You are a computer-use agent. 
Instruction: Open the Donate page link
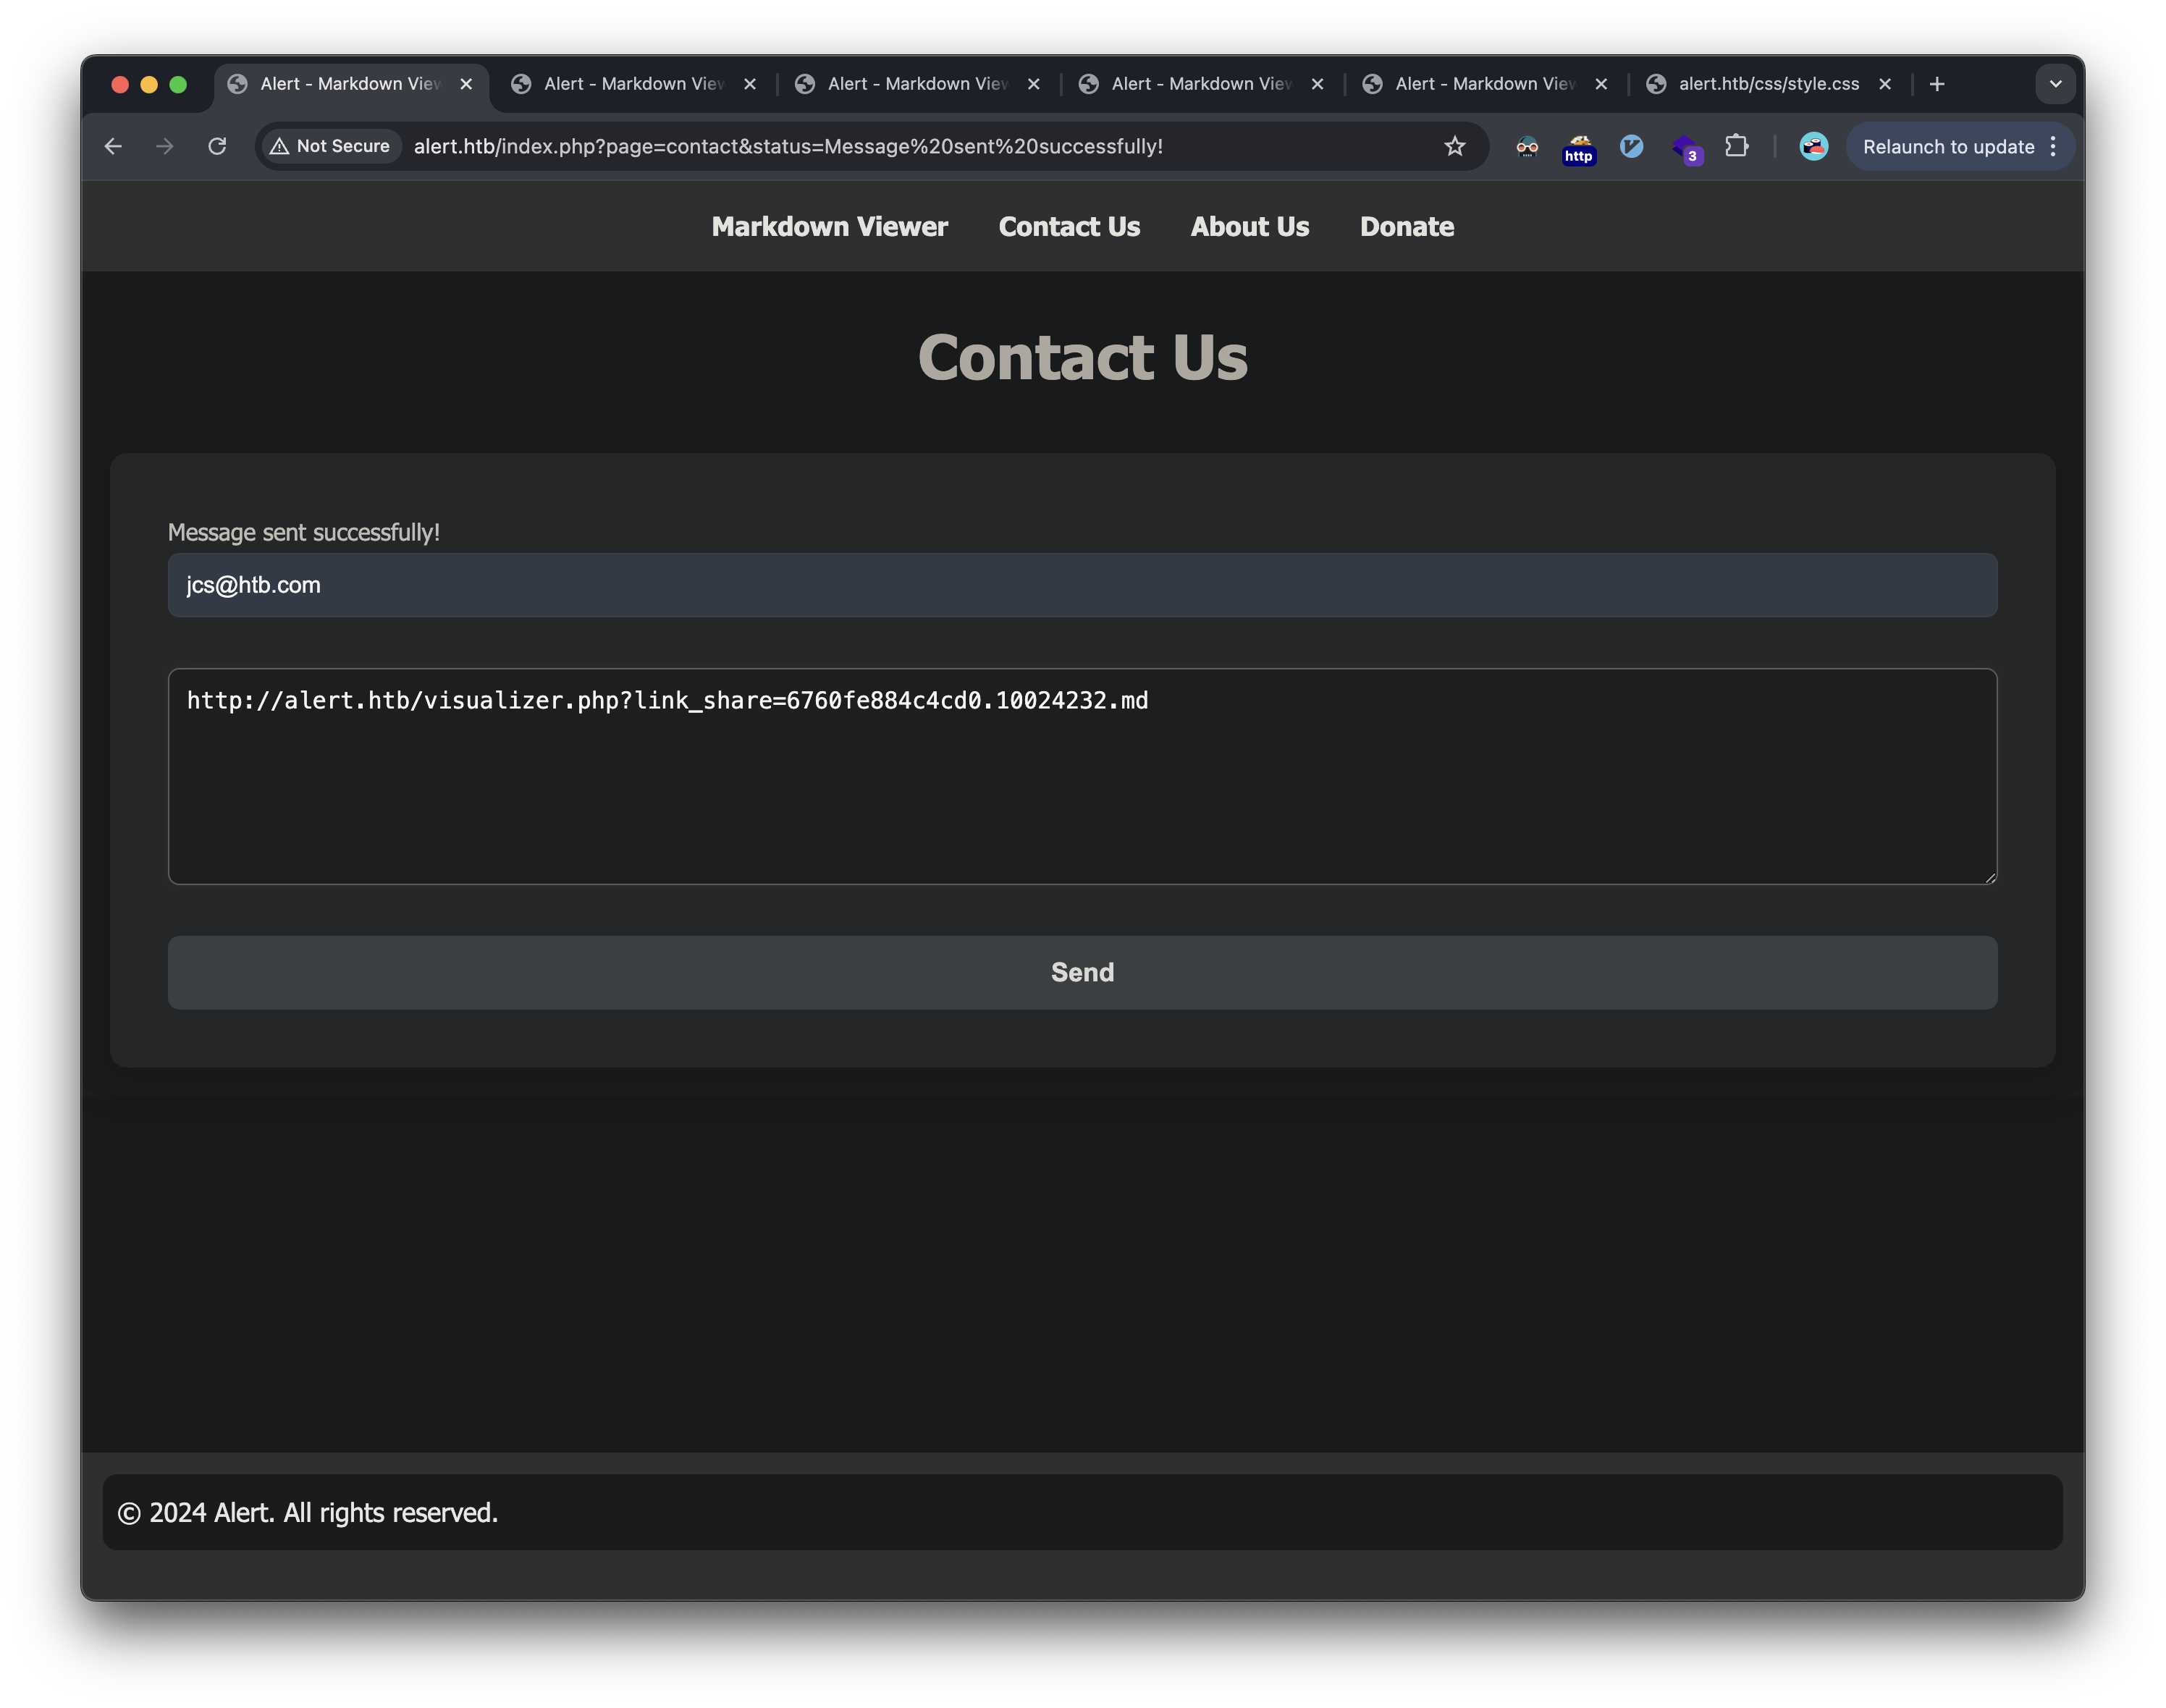pyautogui.click(x=1406, y=227)
